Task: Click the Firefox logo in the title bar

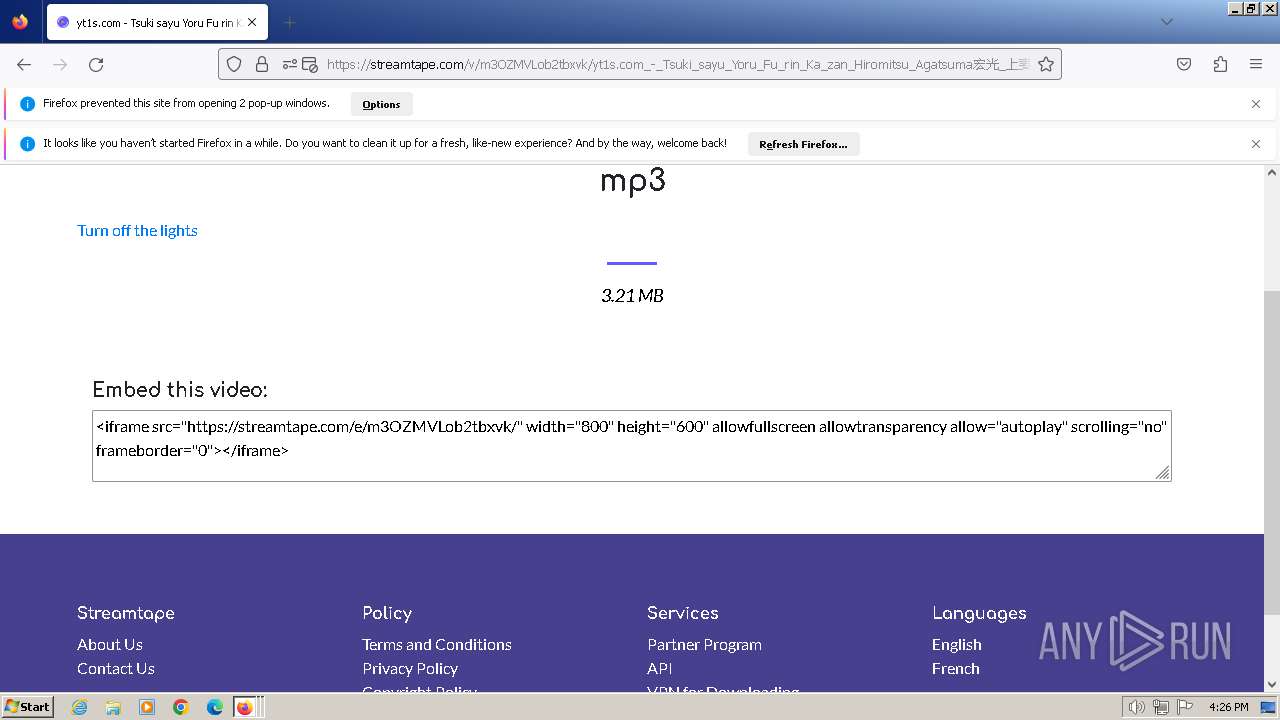Action: 20,21
